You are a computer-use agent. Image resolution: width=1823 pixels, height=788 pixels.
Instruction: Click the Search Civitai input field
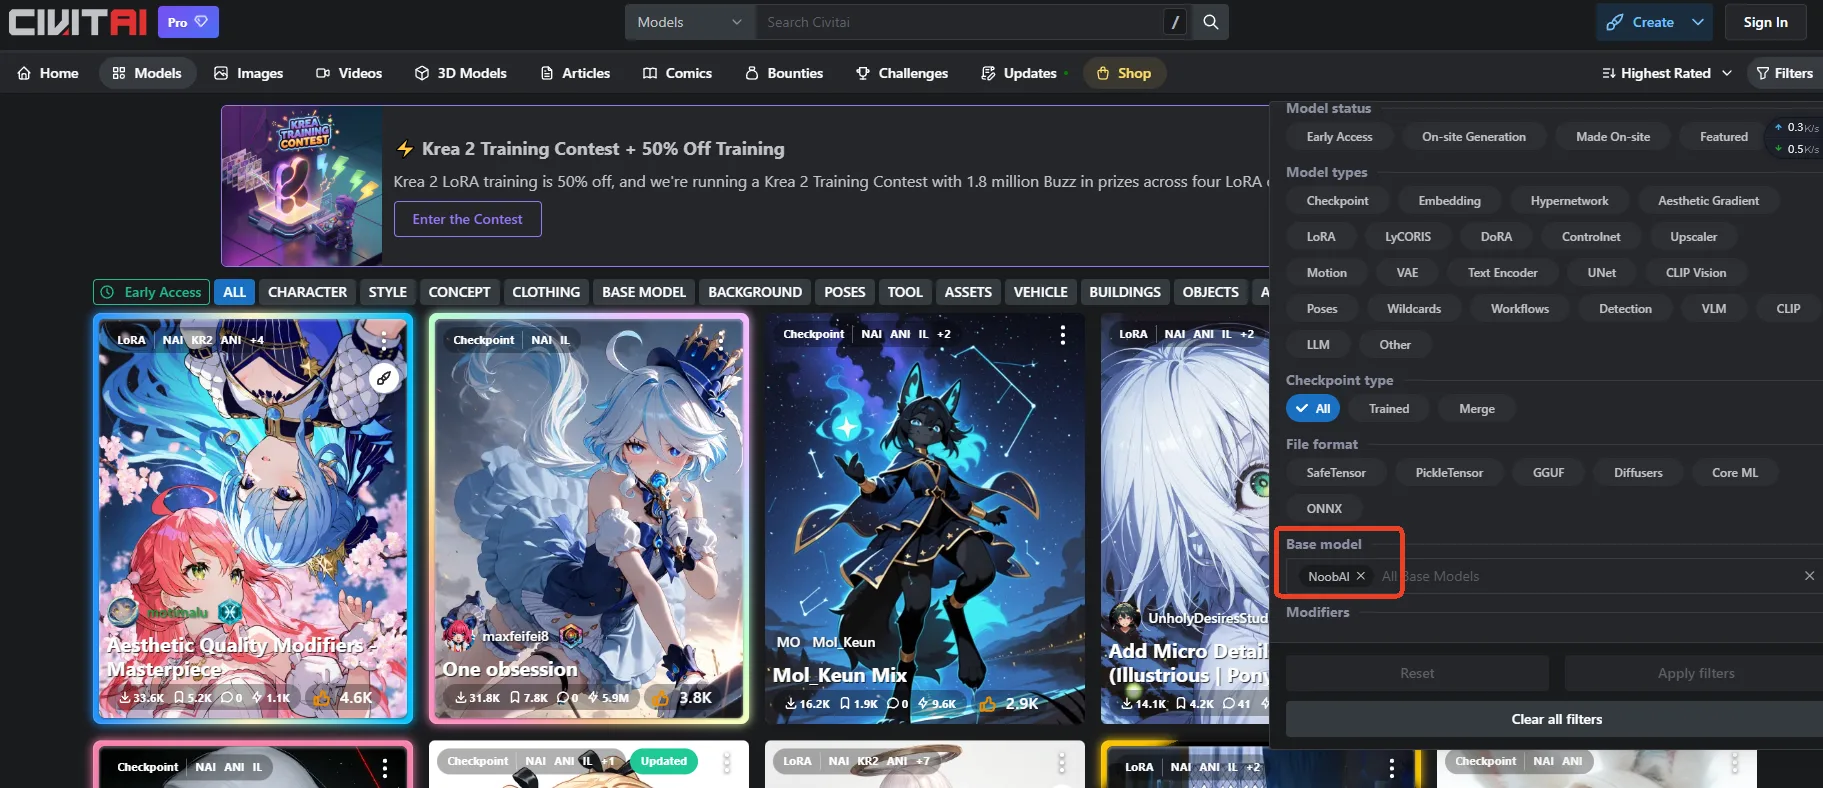click(x=958, y=22)
